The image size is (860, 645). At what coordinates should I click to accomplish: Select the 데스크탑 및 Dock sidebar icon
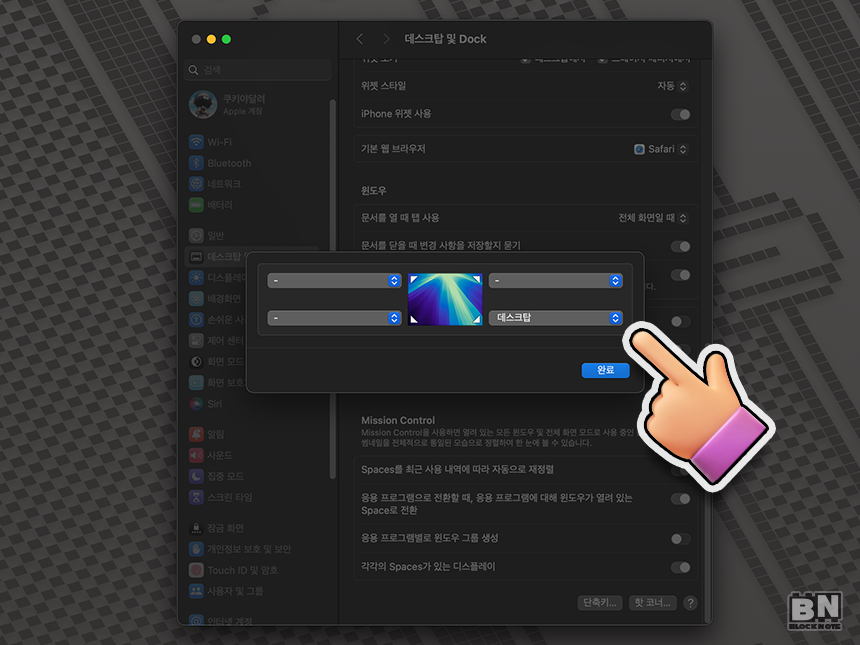(x=196, y=256)
